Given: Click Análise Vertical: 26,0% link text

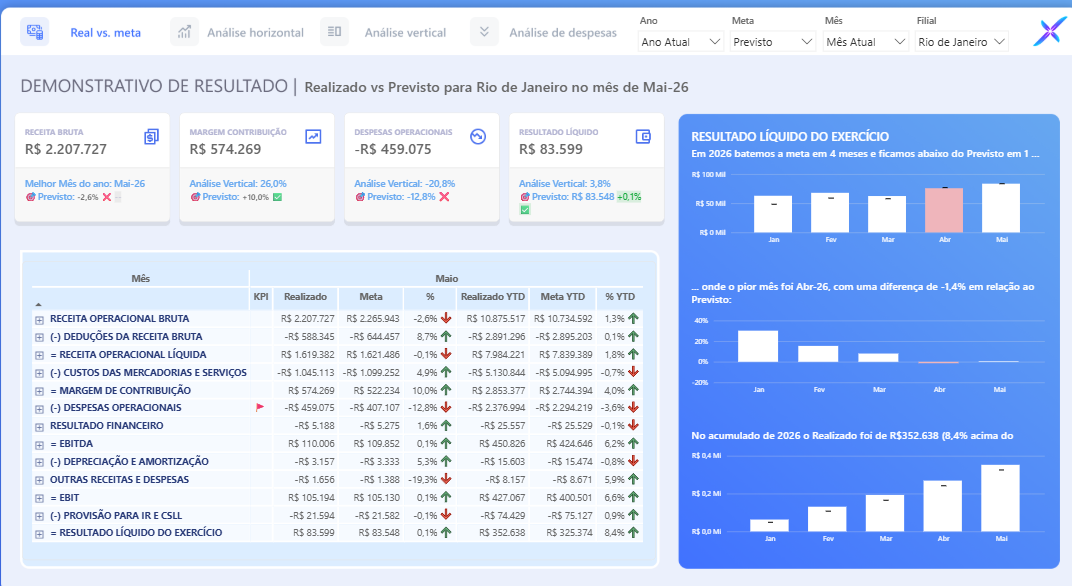Looking at the screenshot, I should 238,183.
